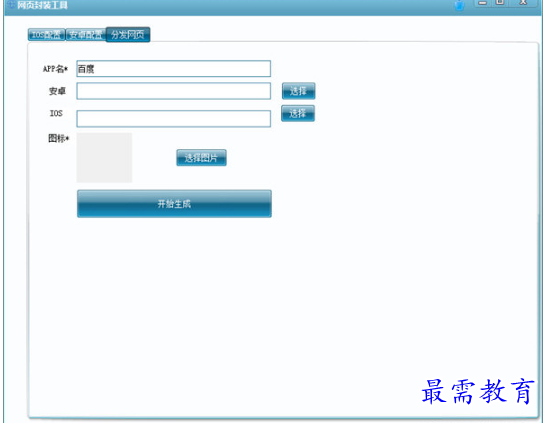
Task: Click 选择 button next to IOS field
Action: click(298, 113)
